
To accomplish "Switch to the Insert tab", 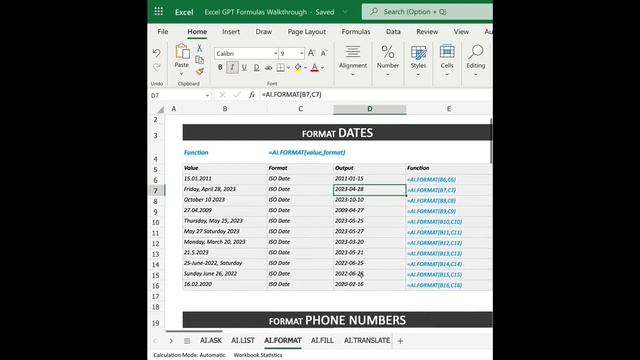I will tap(231, 32).
